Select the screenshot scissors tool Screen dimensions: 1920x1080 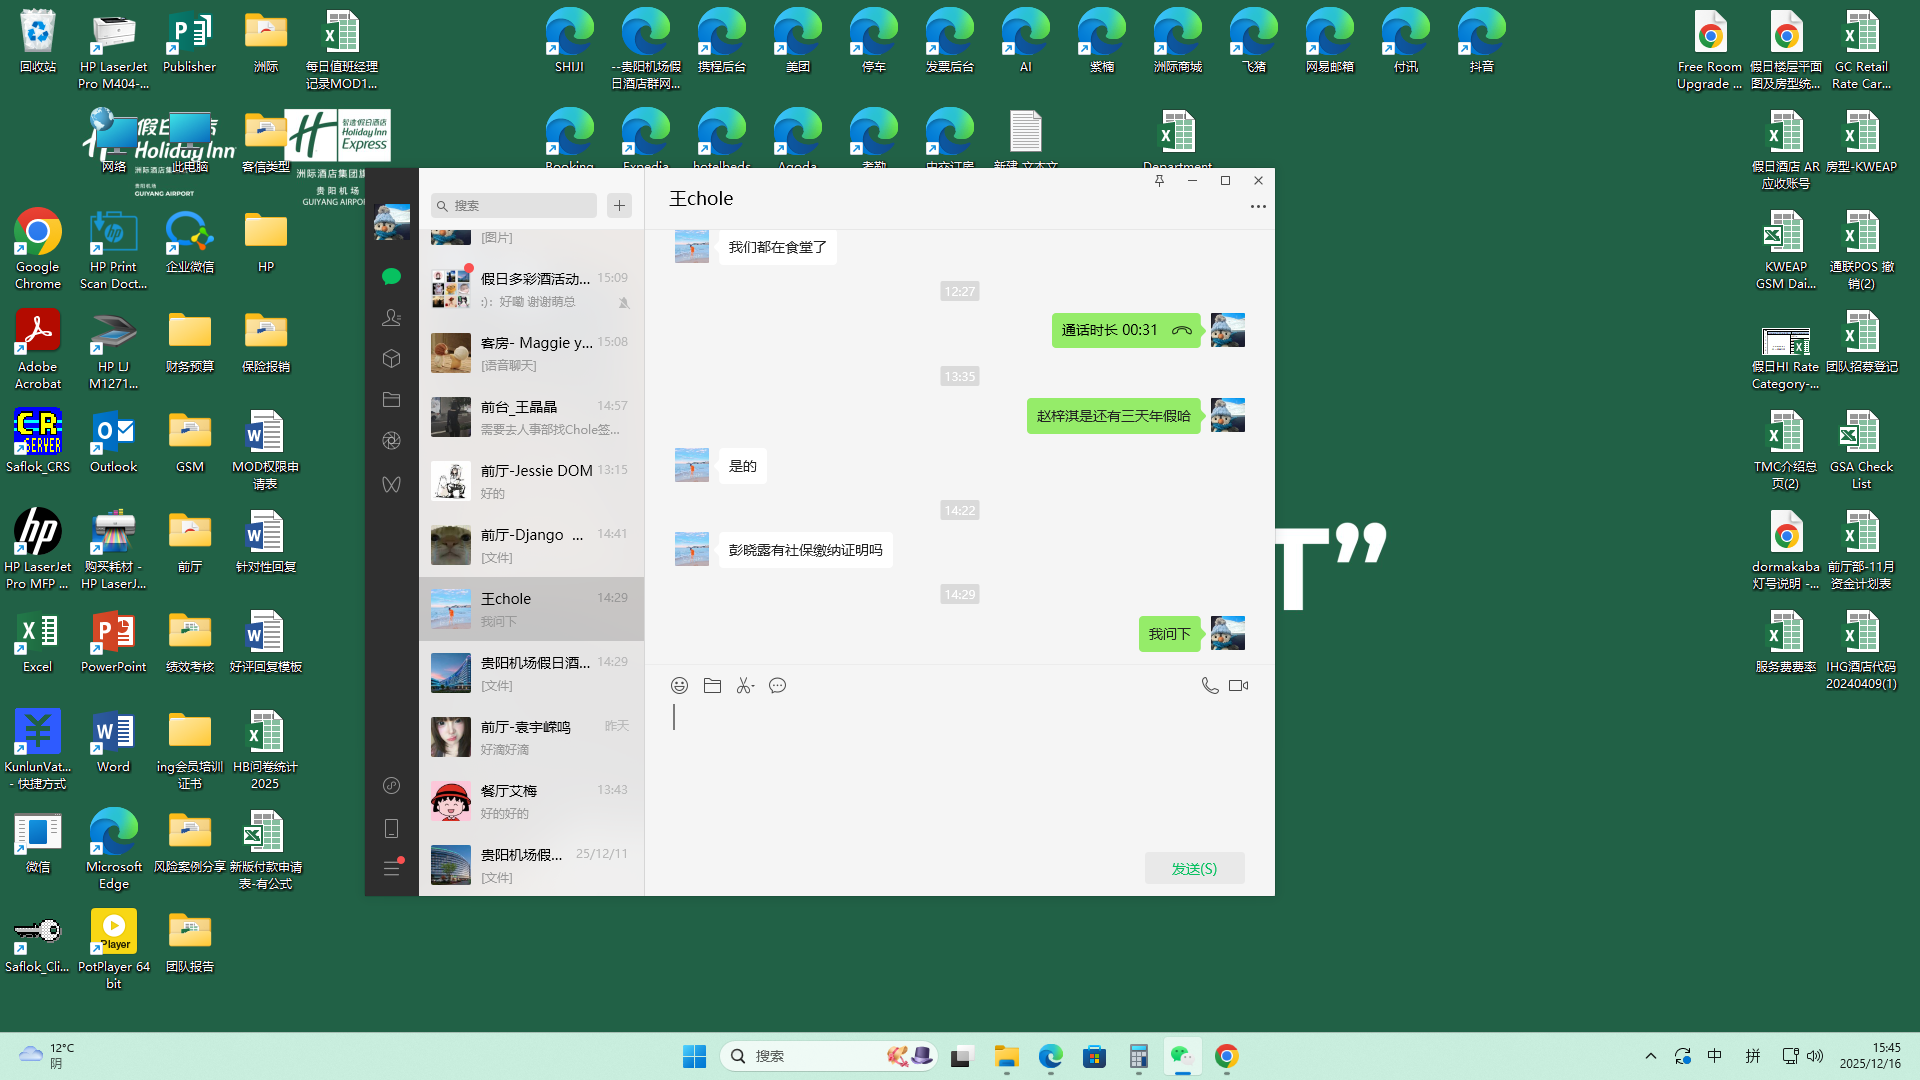(x=745, y=686)
